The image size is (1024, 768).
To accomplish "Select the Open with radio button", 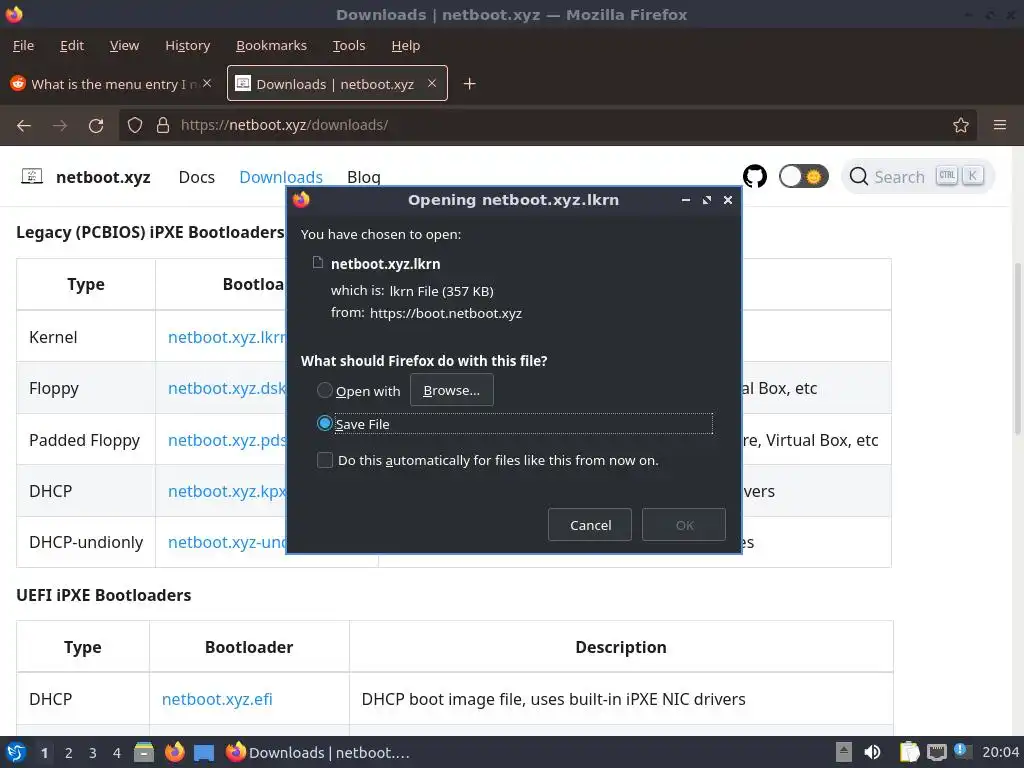I will 325,391.
